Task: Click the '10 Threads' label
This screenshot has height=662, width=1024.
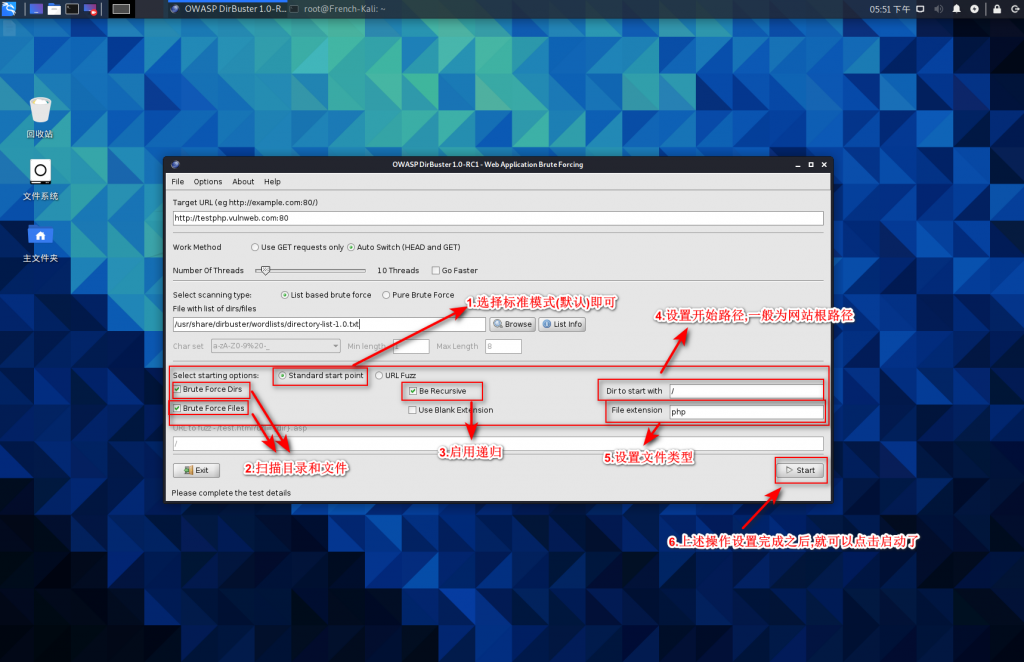Action: click(x=398, y=270)
